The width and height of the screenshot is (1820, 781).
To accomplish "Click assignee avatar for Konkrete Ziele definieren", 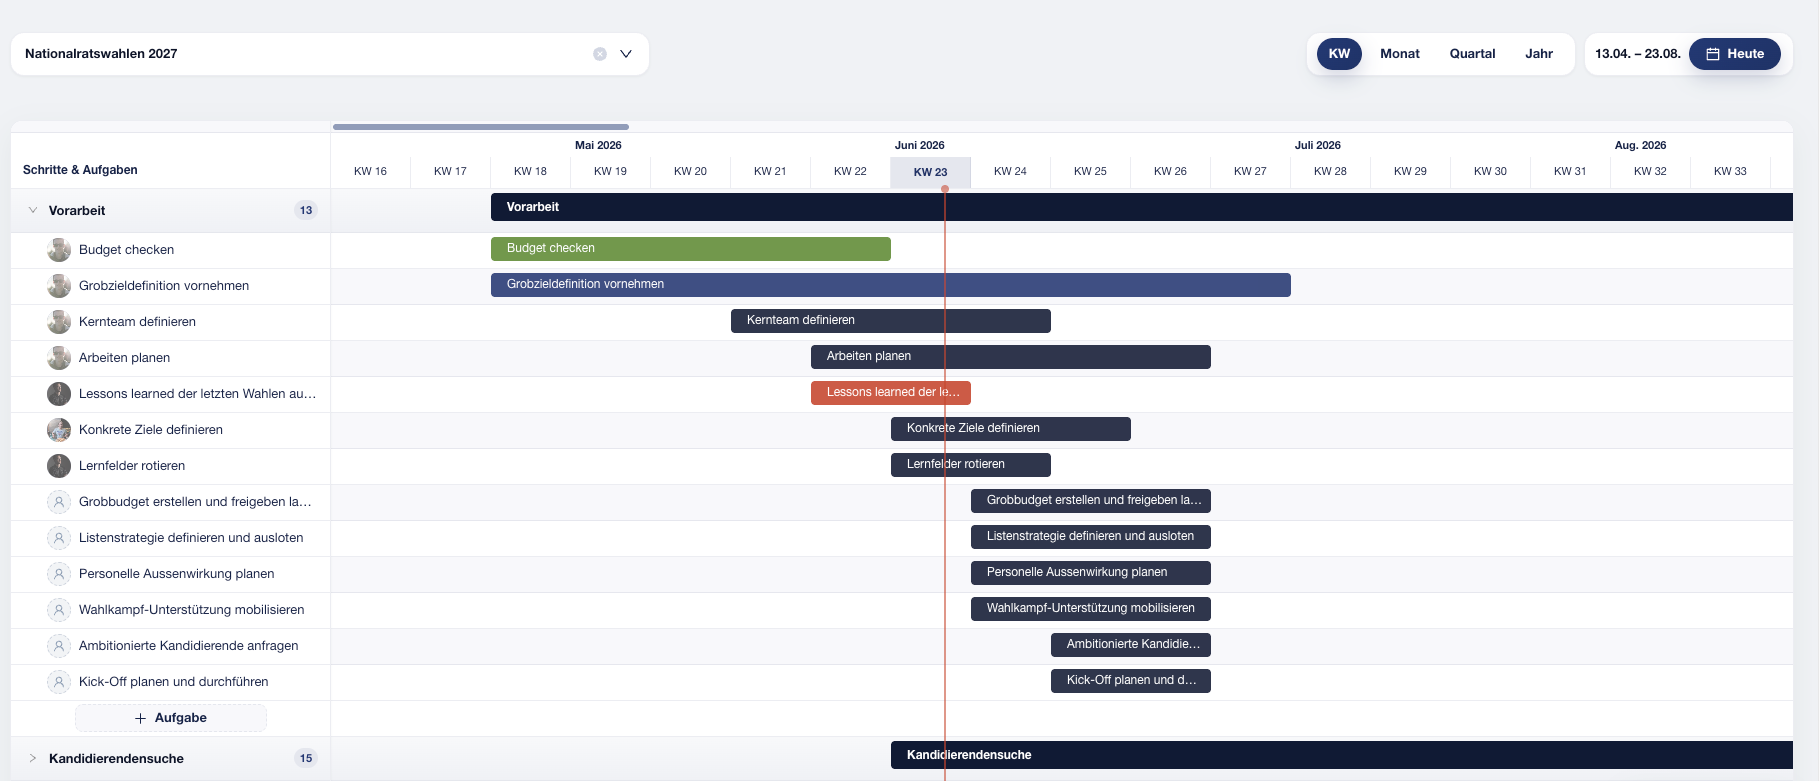I will (59, 430).
